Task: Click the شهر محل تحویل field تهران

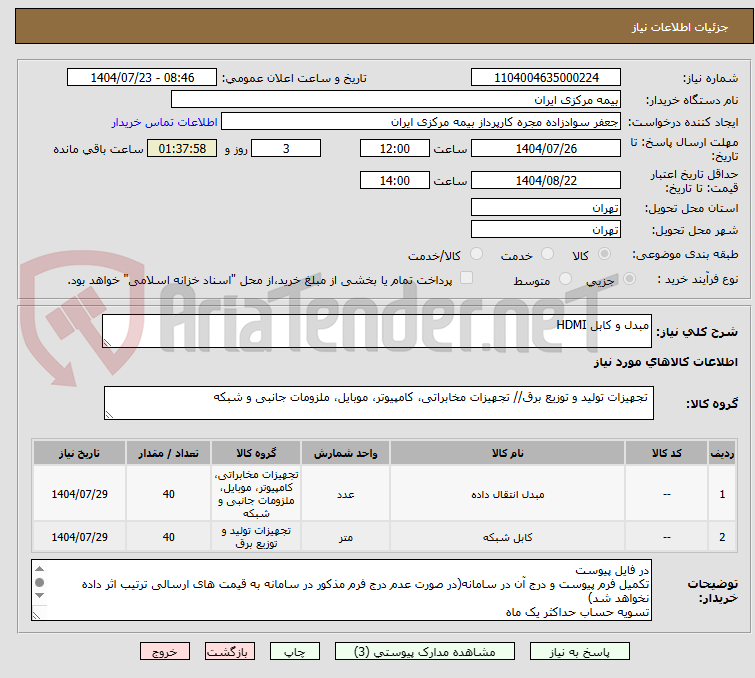Action: coord(546,229)
